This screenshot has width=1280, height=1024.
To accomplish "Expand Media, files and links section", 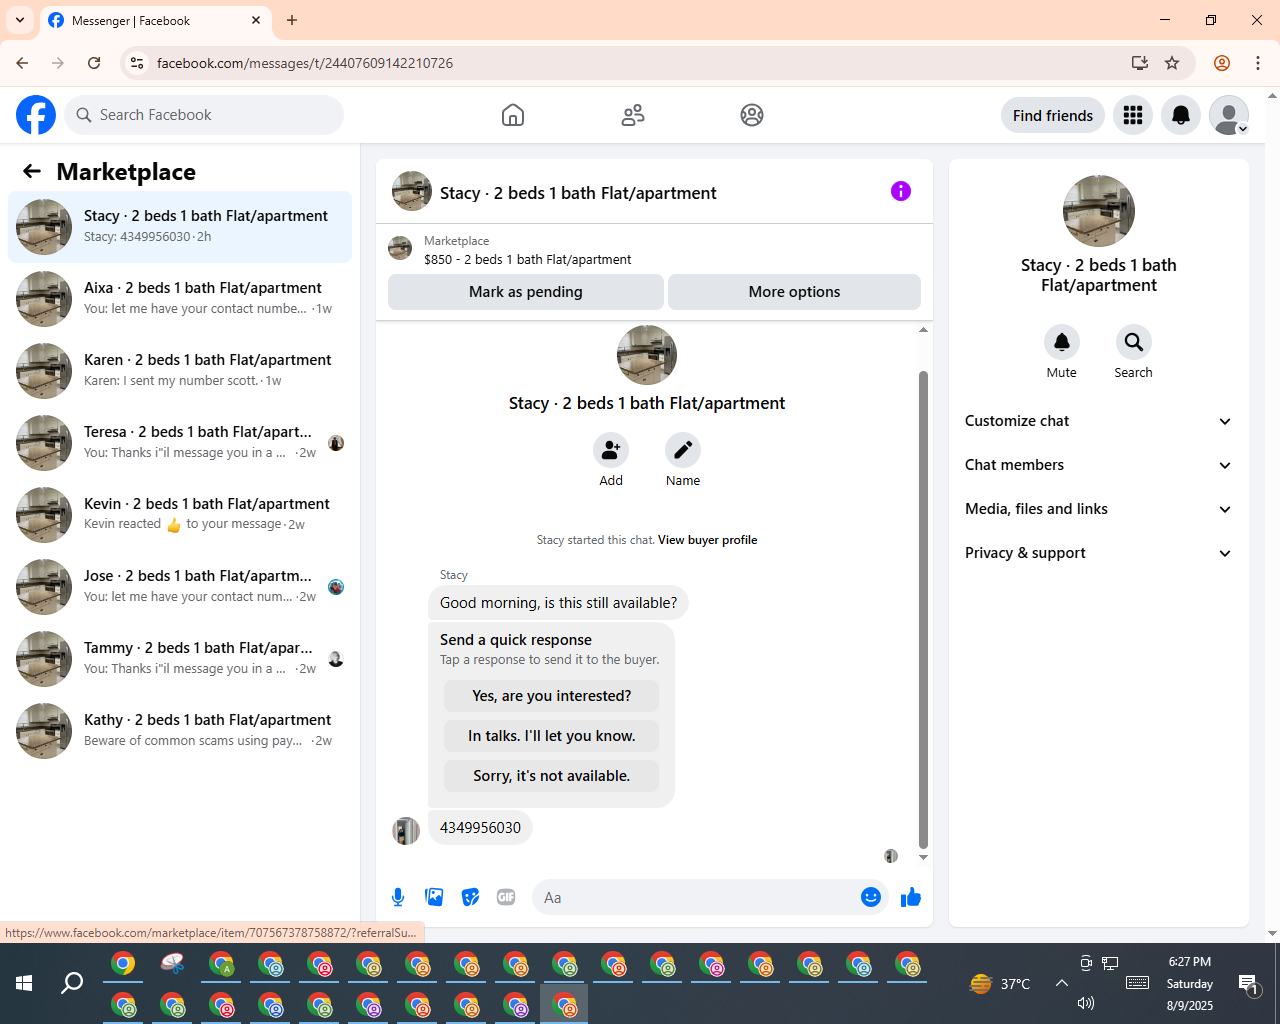I will coord(1098,509).
